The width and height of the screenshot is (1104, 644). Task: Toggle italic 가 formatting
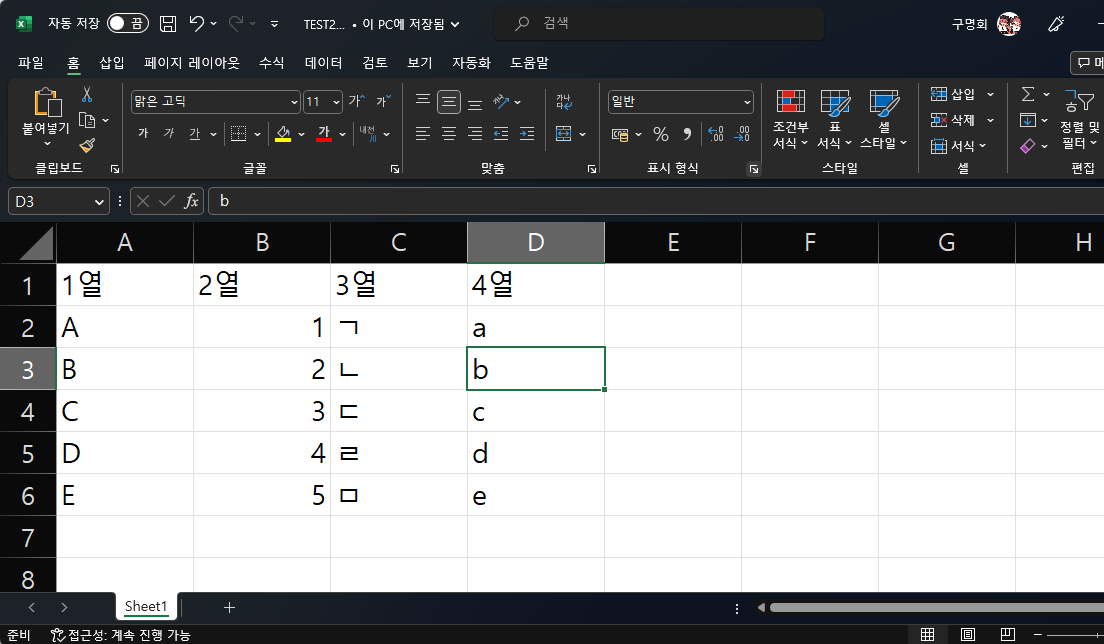169,134
